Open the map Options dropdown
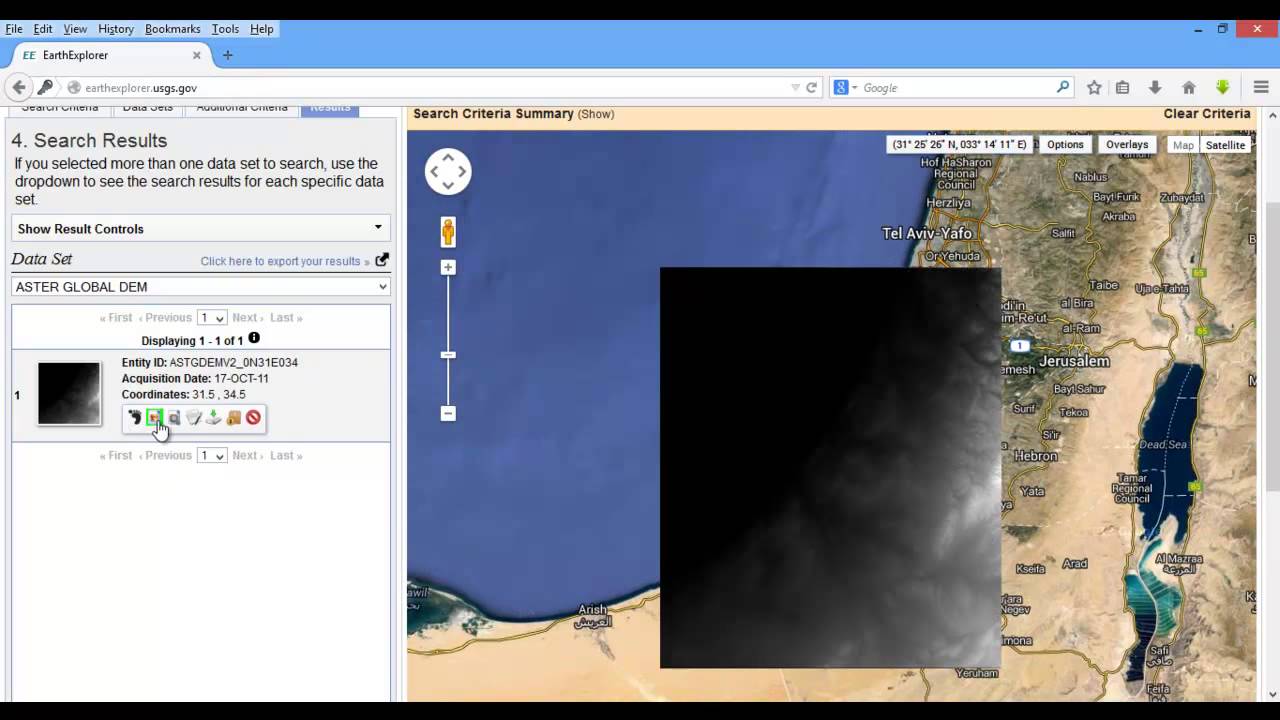 tap(1065, 145)
